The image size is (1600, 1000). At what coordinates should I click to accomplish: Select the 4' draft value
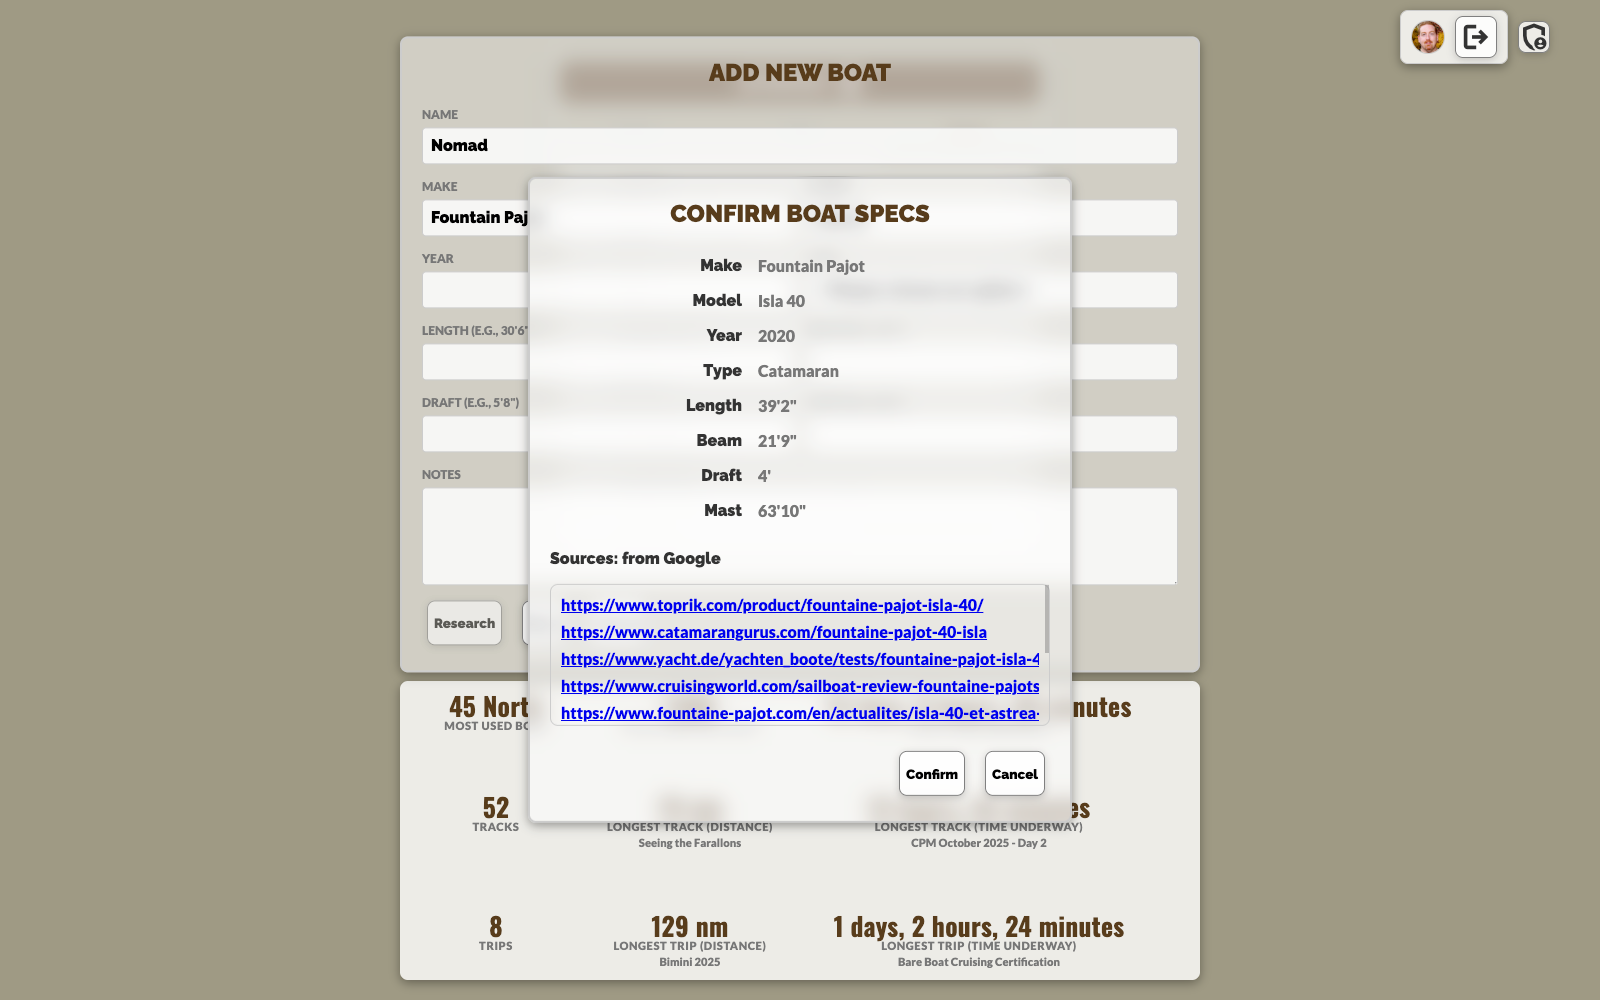pyautogui.click(x=764, y=476)
